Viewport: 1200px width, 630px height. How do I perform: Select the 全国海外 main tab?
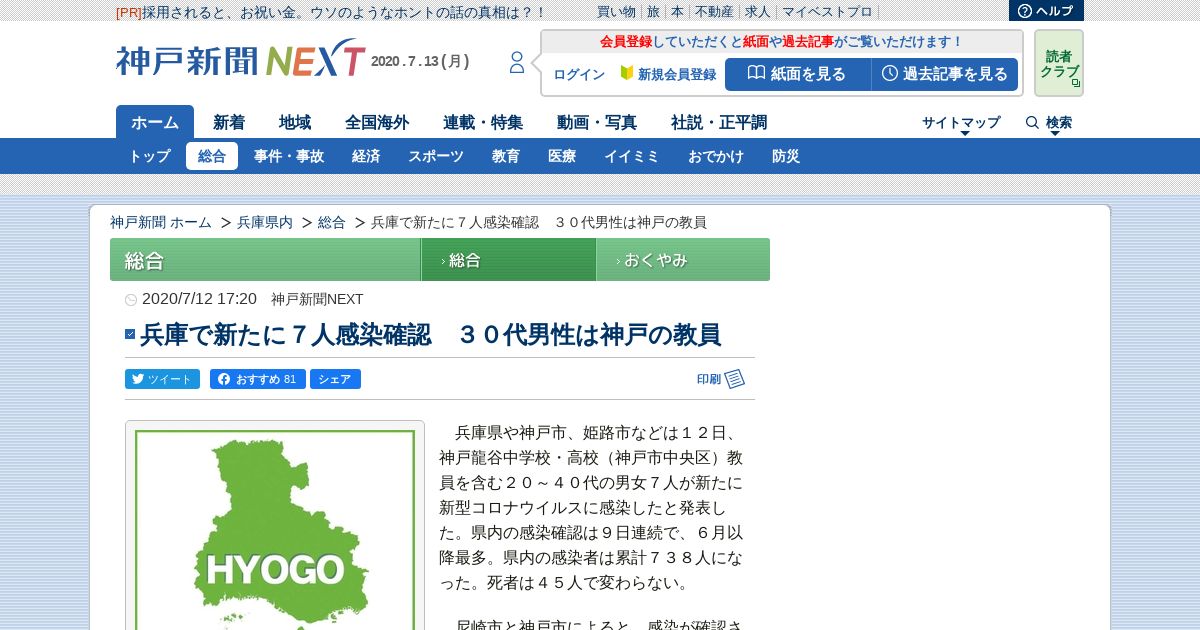pos(377,122)
